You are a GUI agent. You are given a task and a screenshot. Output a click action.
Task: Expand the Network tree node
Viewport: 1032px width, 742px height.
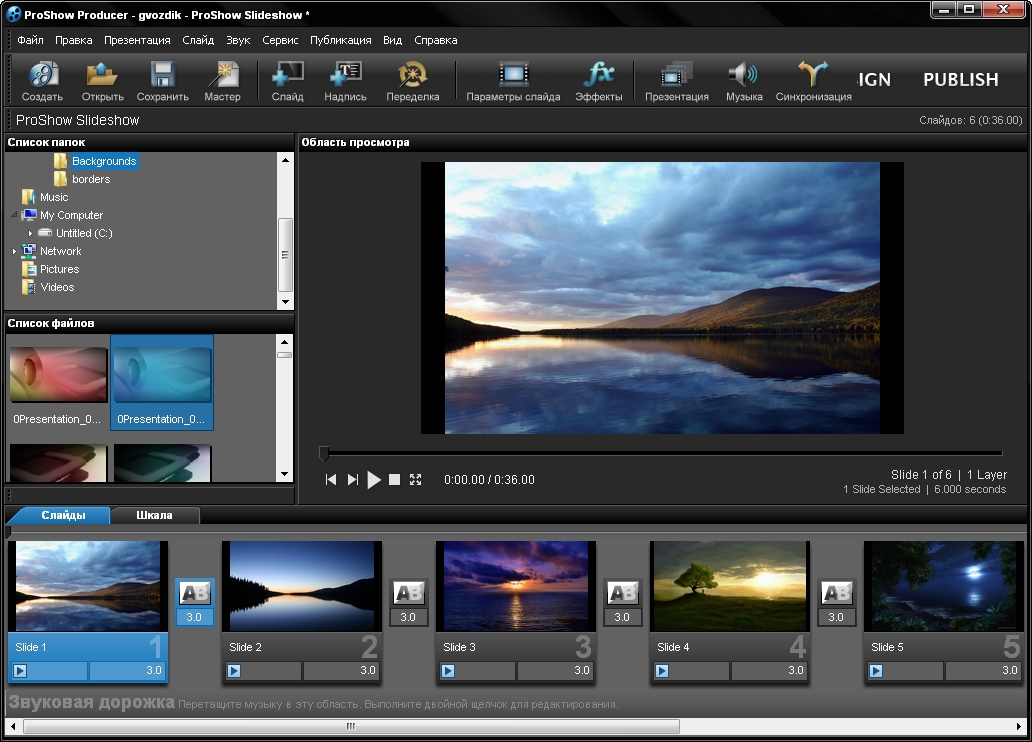(14, 251)
